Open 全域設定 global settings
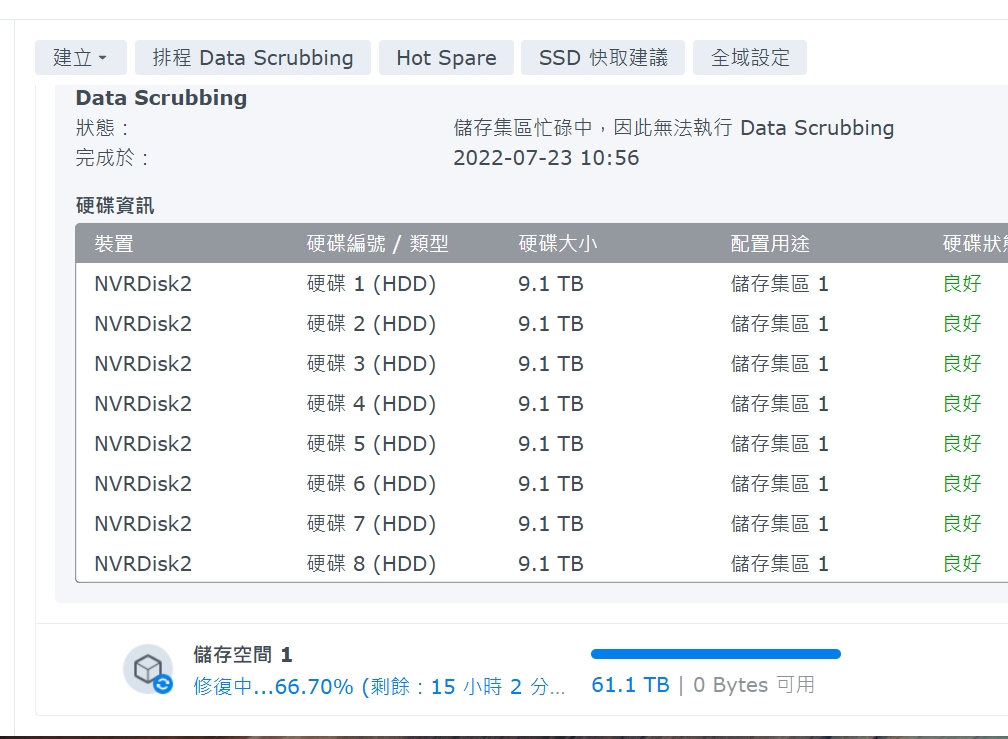This screenshot has width=1008, height=739. click(749, 58)
